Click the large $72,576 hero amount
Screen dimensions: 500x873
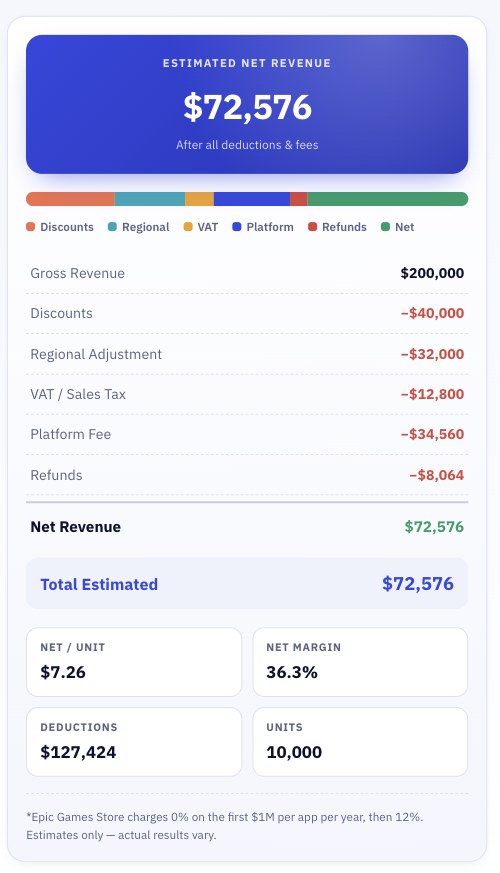(x=247, y=107)
